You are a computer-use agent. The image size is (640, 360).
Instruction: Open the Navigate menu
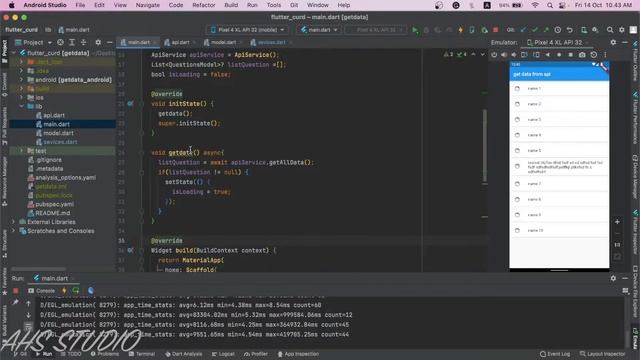(148, 5)
